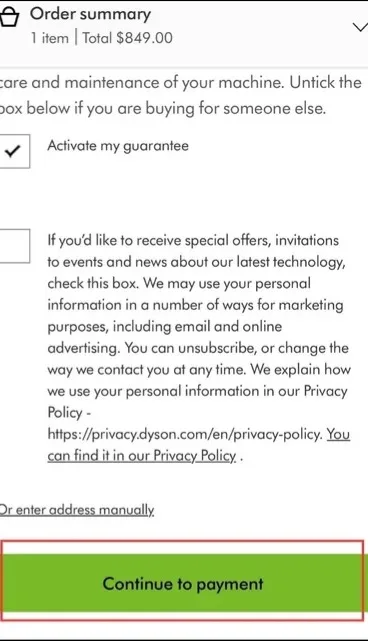Toggle the down arrow beside Order summary
Screen dimensions: 368x641
tap(360, 27)
